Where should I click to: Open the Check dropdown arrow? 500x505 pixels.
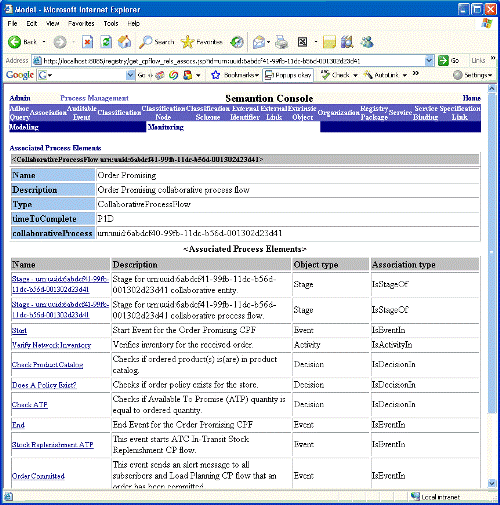355,75
